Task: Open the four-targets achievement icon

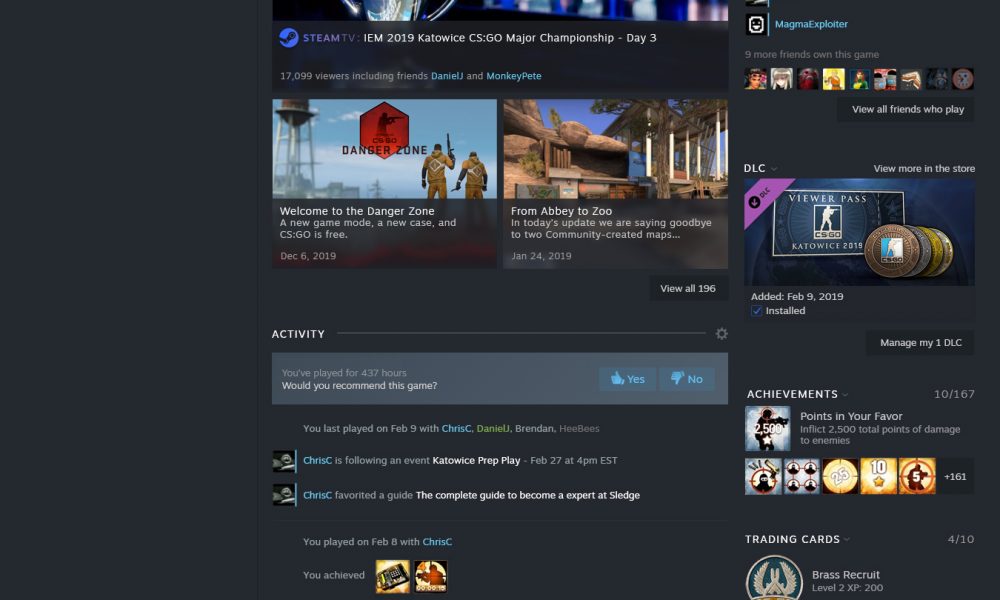Action: click(x=802, y=476)
